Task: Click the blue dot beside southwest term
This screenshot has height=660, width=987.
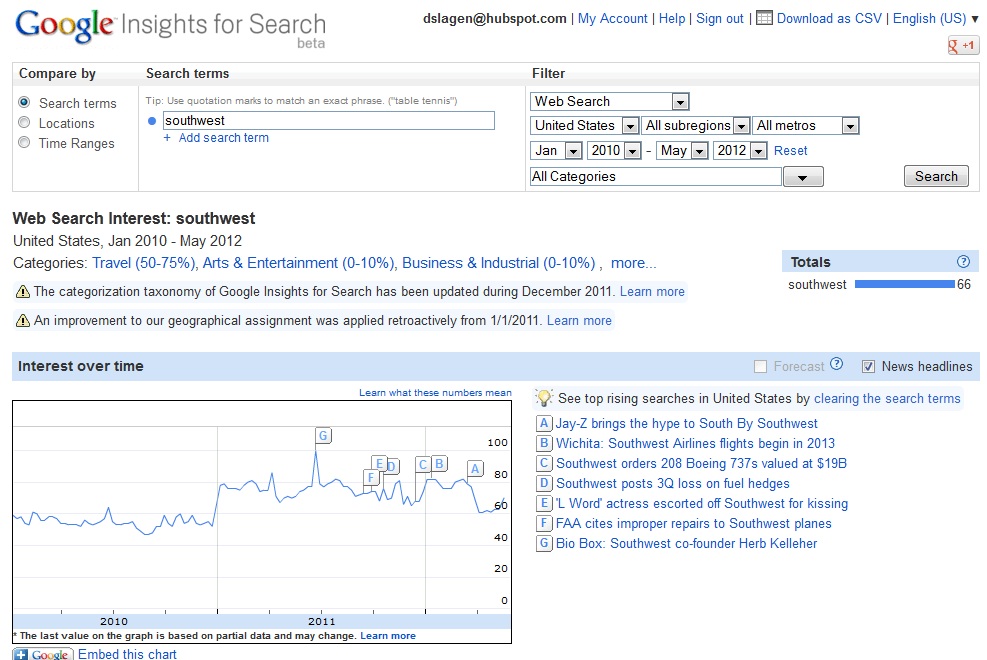Action: click(x=152, y=121)
